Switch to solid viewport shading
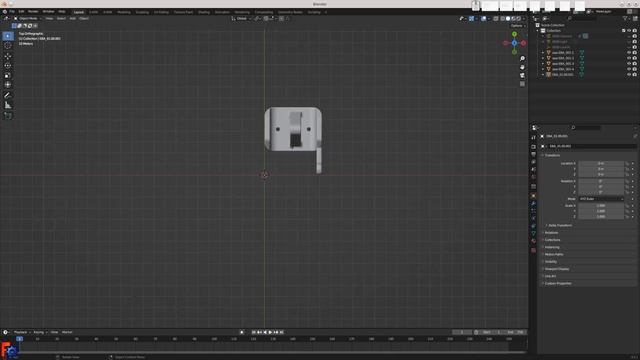Screen dimensions: 640x360 508,18
